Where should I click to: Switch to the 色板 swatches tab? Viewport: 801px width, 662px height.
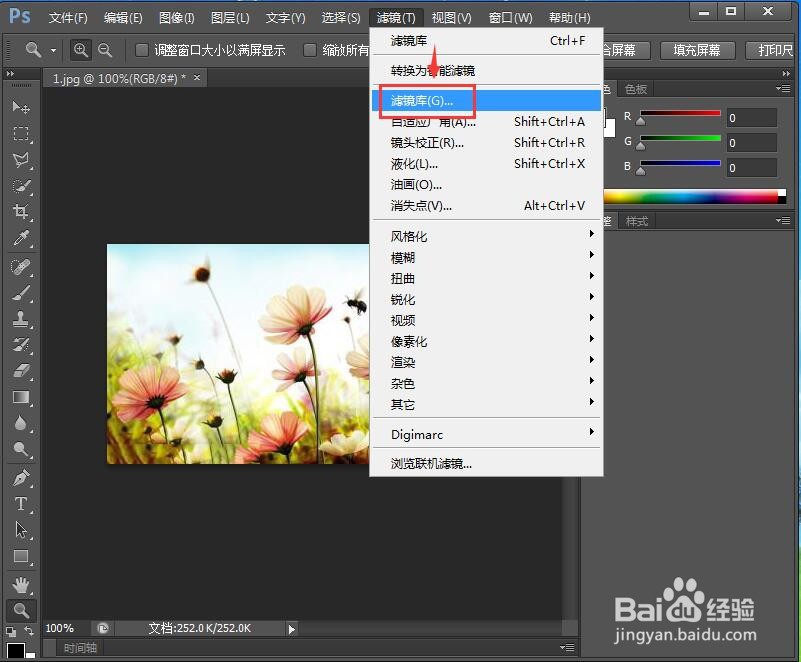pos(636,89)
